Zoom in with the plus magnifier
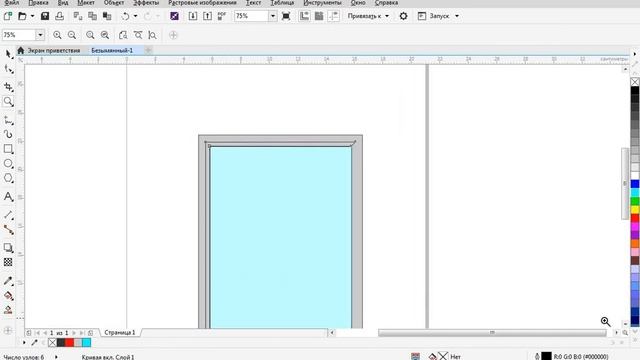 click(x=57, y=35)
